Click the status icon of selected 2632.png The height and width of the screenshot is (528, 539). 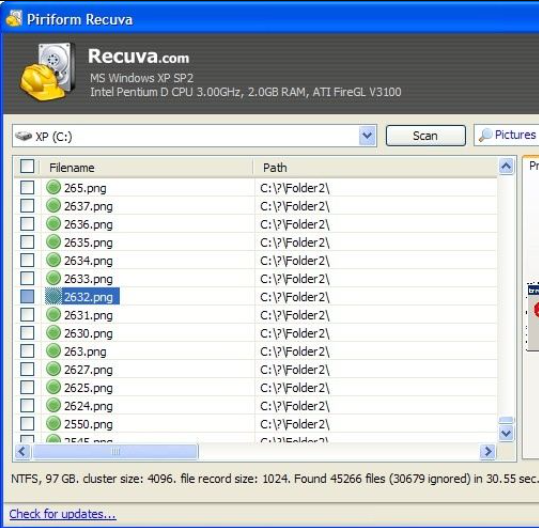[x=53, y=296]
